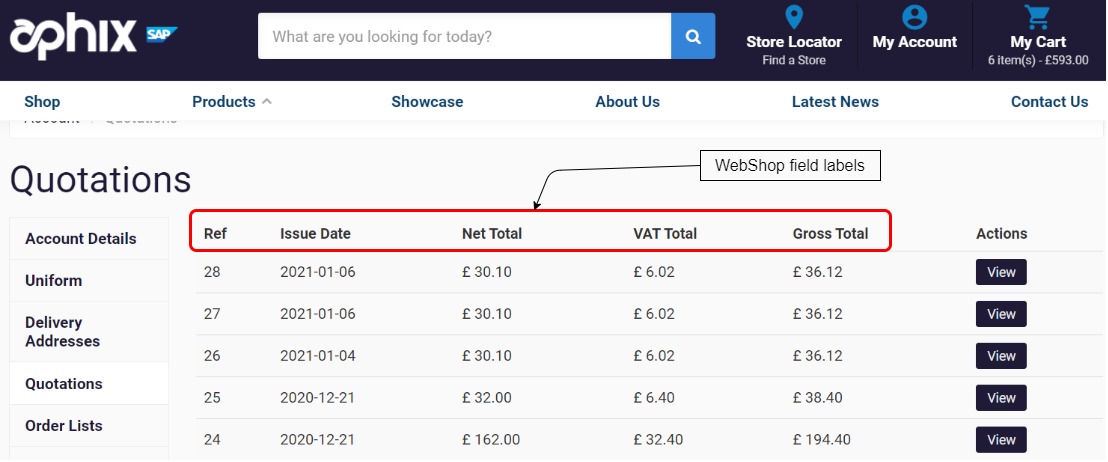Open Order Lists in the sidebar
Viewport: 1108px width, 462px height.
(x=64, y=426)
